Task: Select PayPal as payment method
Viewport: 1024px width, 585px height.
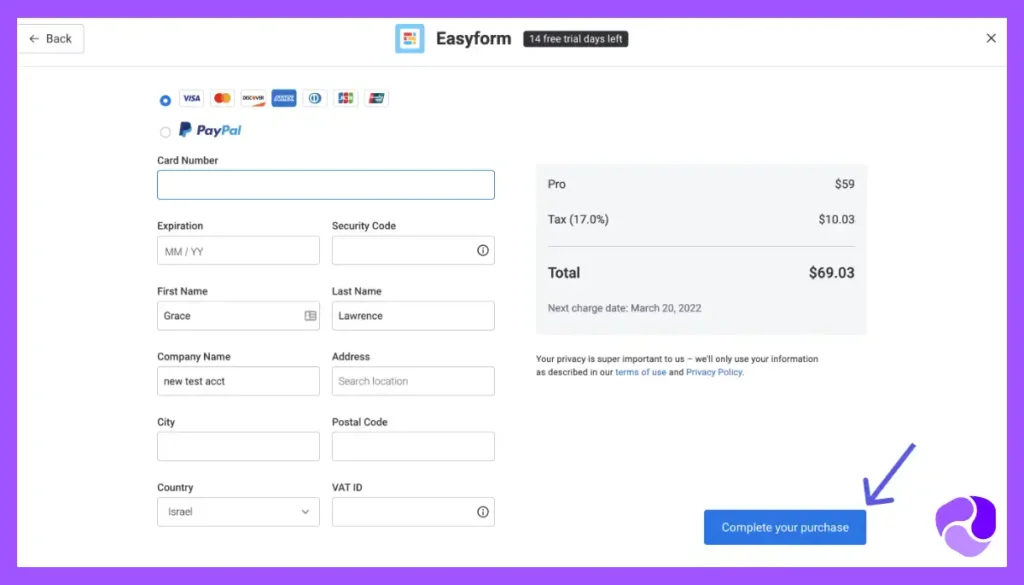Action: [x=164, y=130]
